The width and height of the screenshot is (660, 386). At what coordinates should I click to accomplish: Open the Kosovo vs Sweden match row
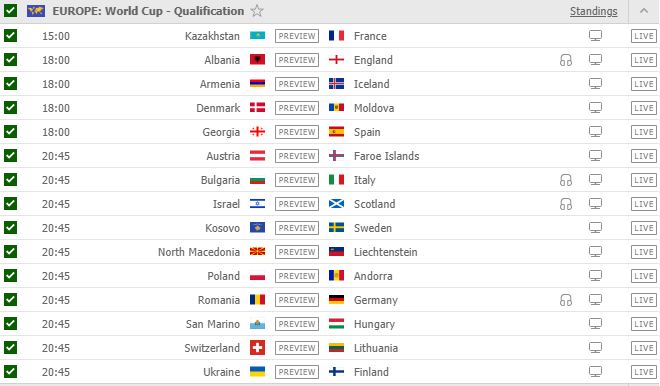(x=330, y=228)
